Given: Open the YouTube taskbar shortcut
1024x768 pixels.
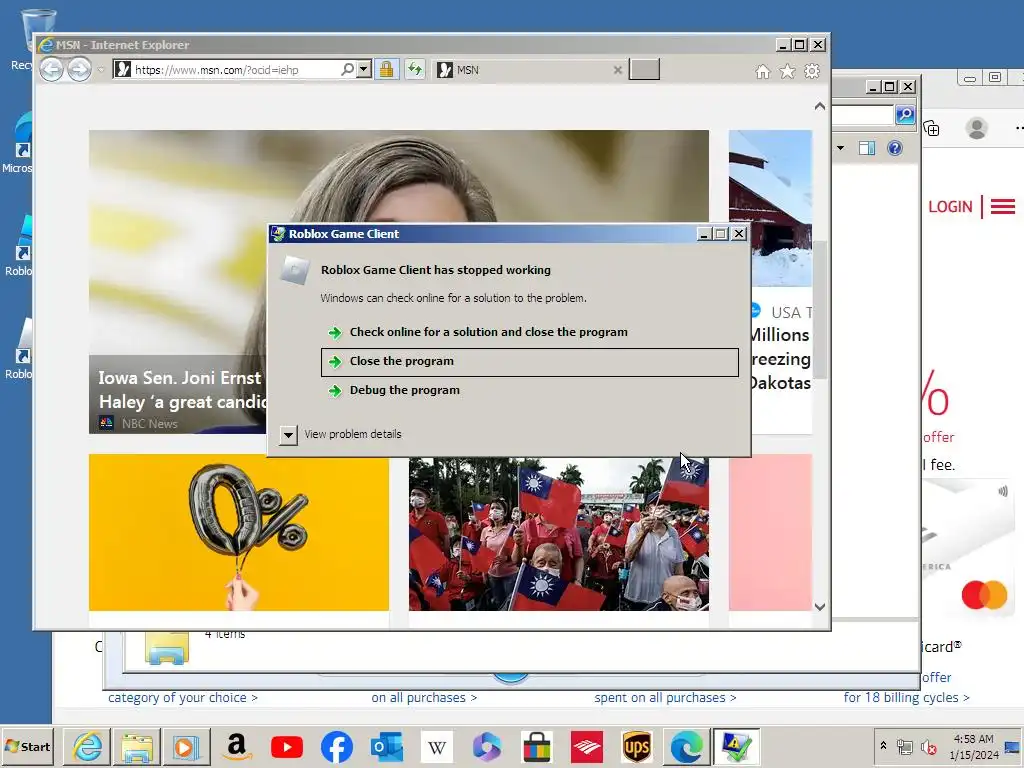Looking at the screenshot, I should tap(287, 746).
